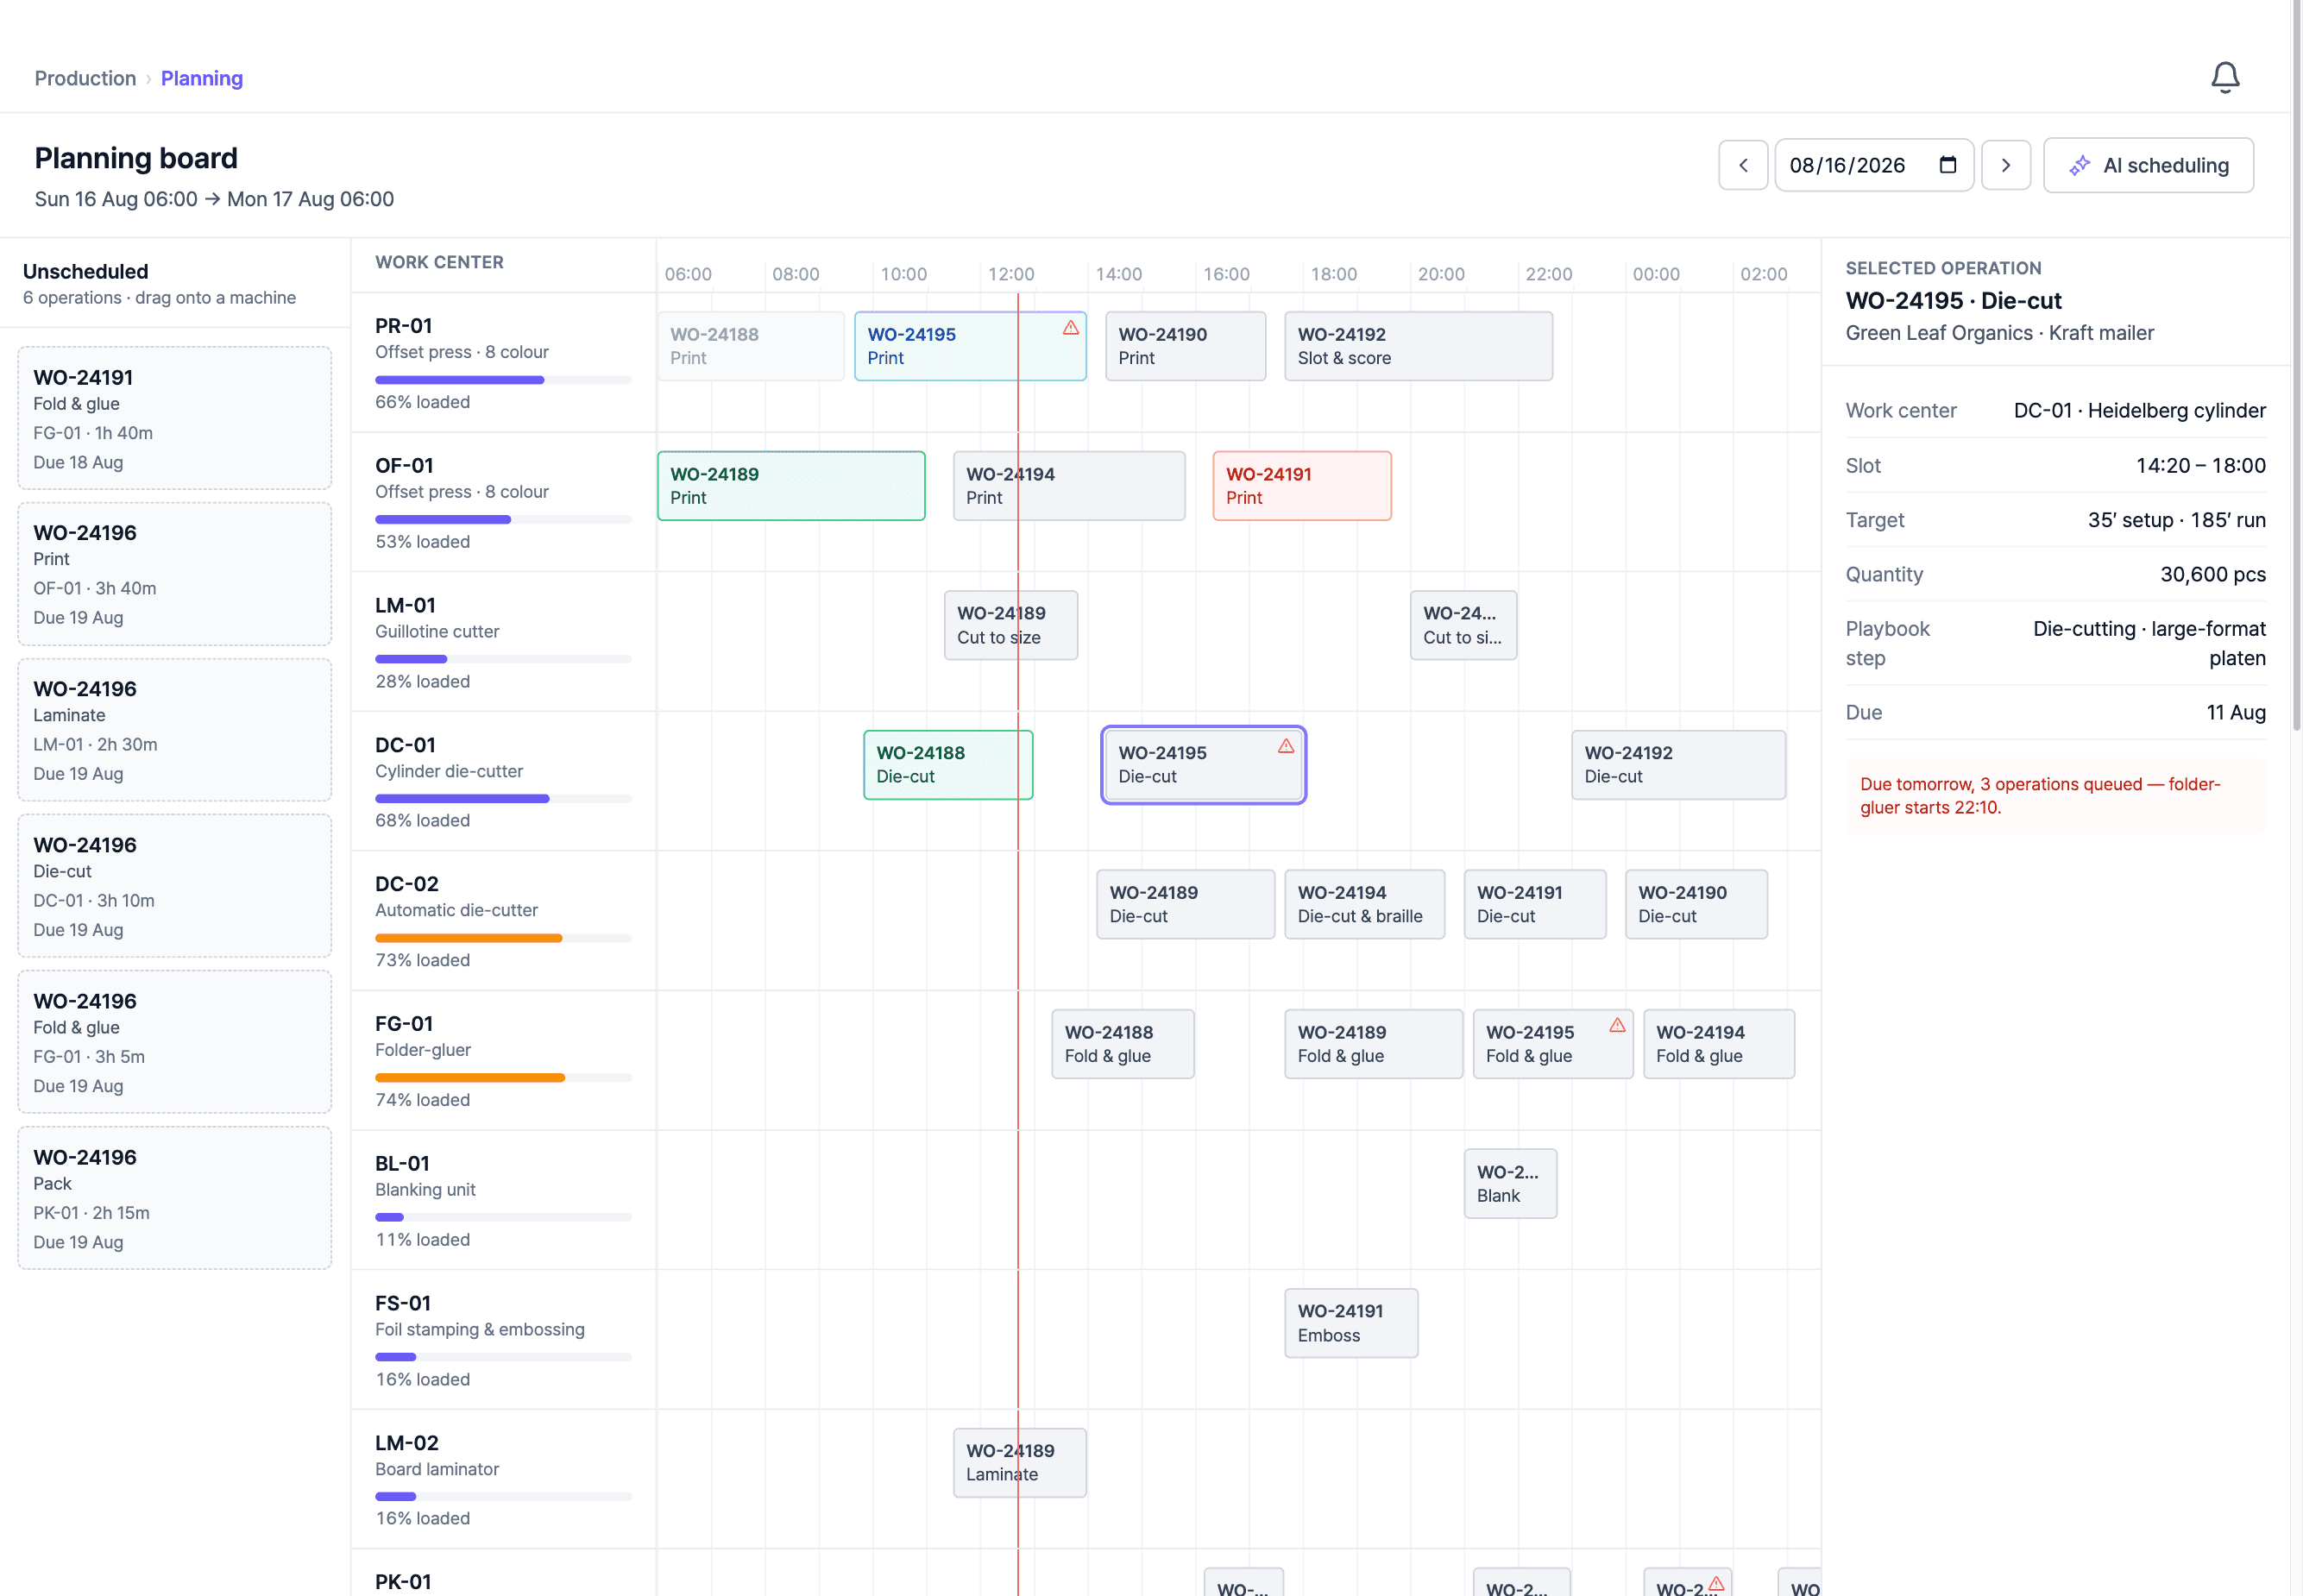Image resolution: width=2303 pixels, height=1596 pixels.
Task: Open WO-24194 Die-cut & braille operation
Action: click(x=1364, y=904)
